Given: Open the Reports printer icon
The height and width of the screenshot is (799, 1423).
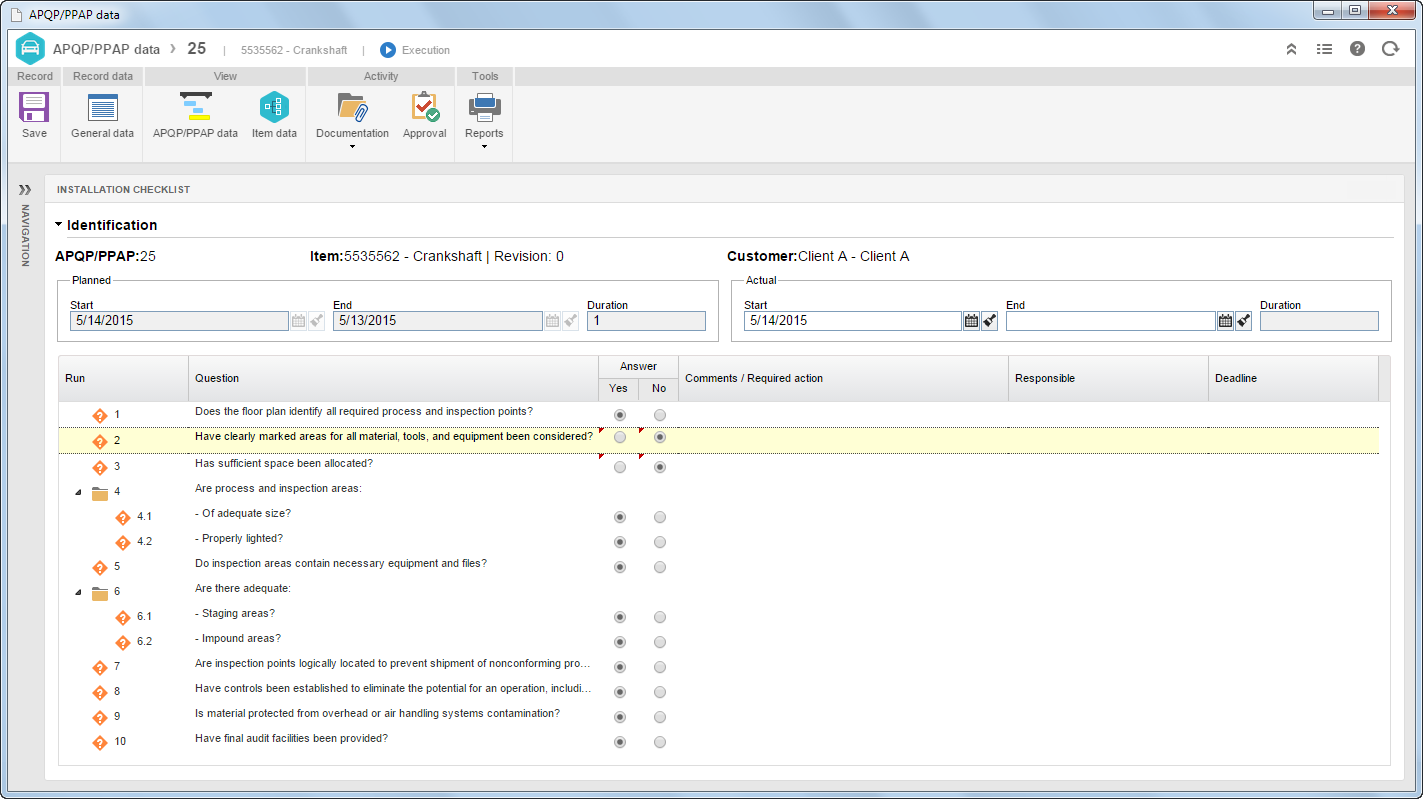Looking at the screenshot, I should tap(484, 107).
